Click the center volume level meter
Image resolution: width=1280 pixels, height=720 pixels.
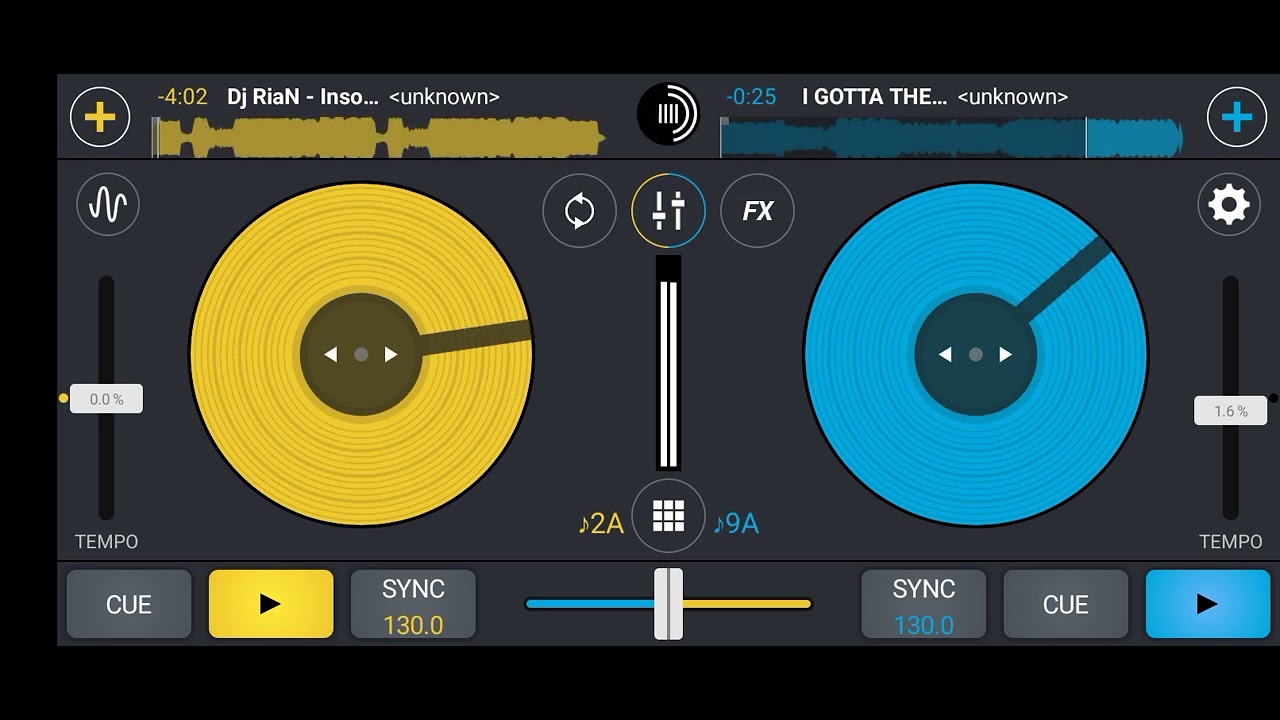point(668,363)
